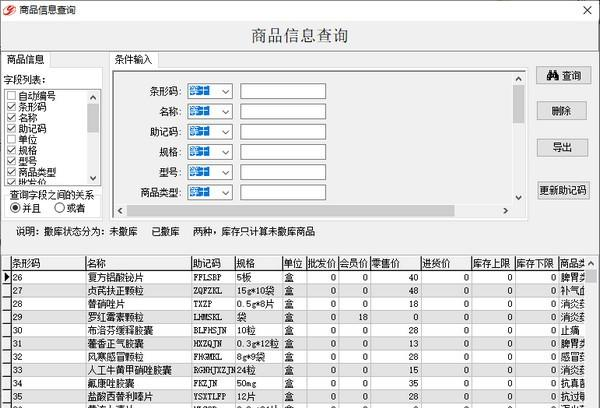Image resolution: width=600 pixels, height=408 pixels.
Task: Toggle the 自动编号 field checkbox
Action: coord(11,96)
